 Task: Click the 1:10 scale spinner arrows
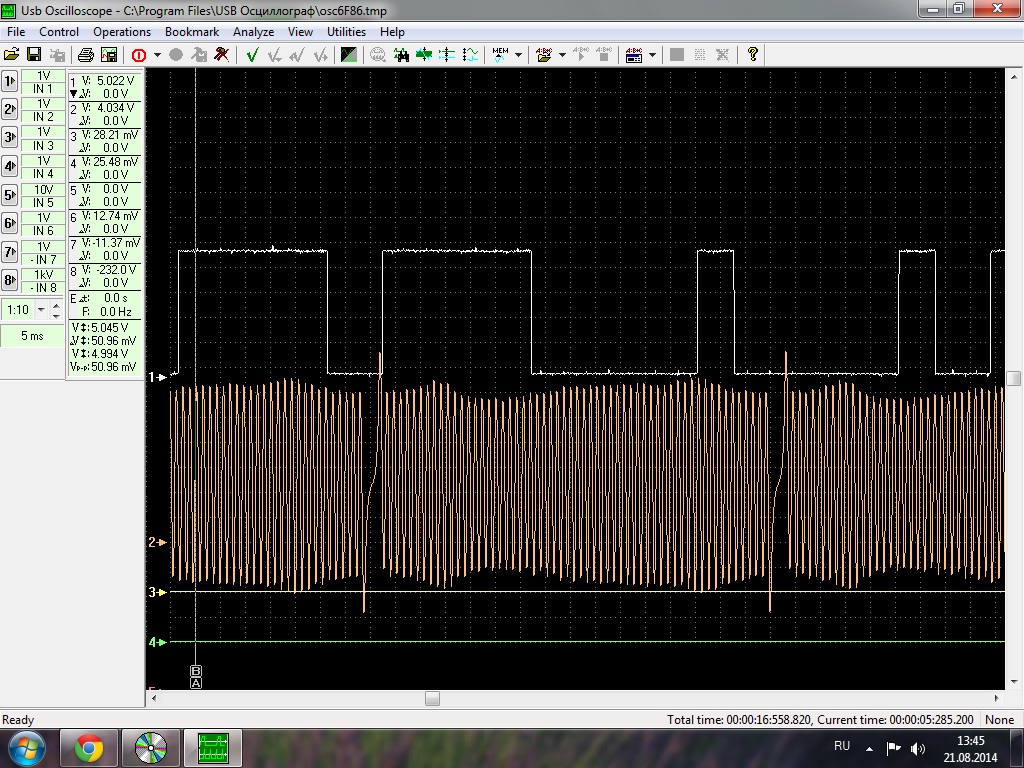pos(57,310)
